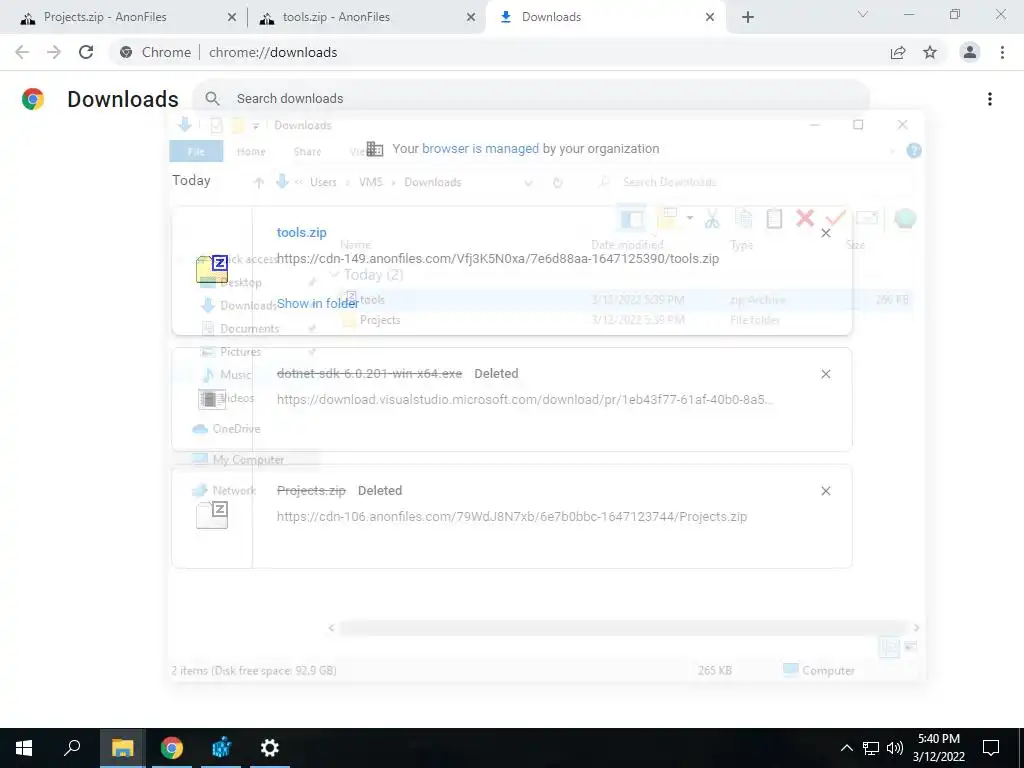
Task: Click the Explorer refresh button
Action: 557,183
